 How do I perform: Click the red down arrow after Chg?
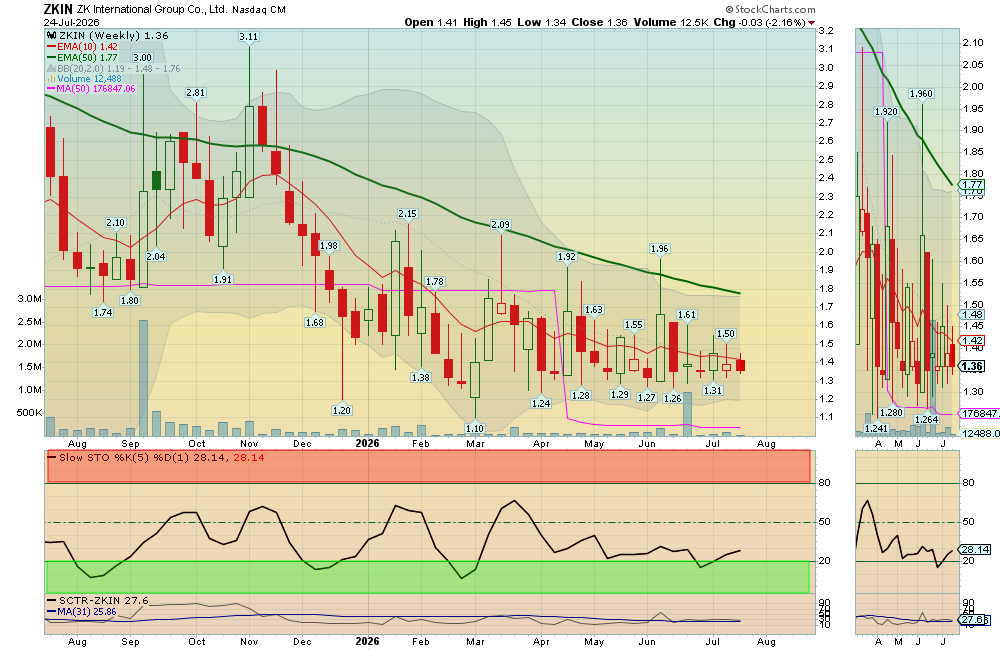(x=811, y=23)
